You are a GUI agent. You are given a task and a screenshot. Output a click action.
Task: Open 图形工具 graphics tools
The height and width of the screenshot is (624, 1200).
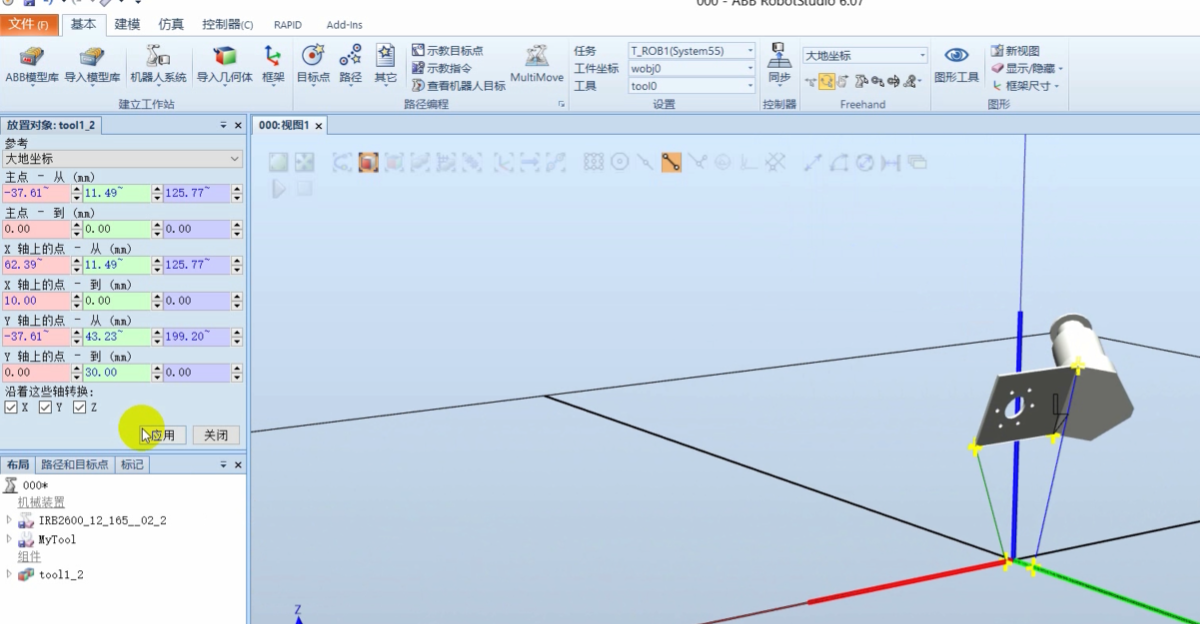tap(957, 63)
